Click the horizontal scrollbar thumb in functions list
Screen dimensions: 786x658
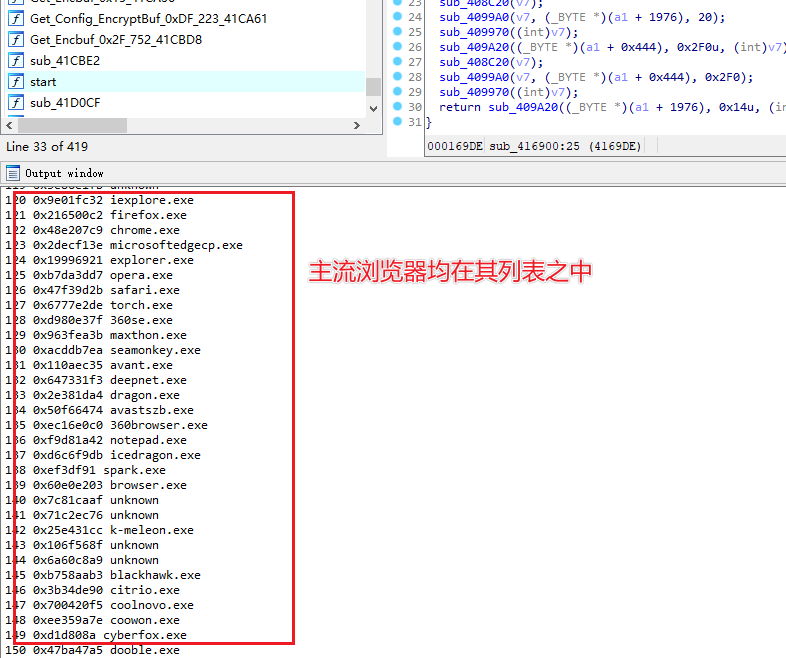click(x=71, y=125)
